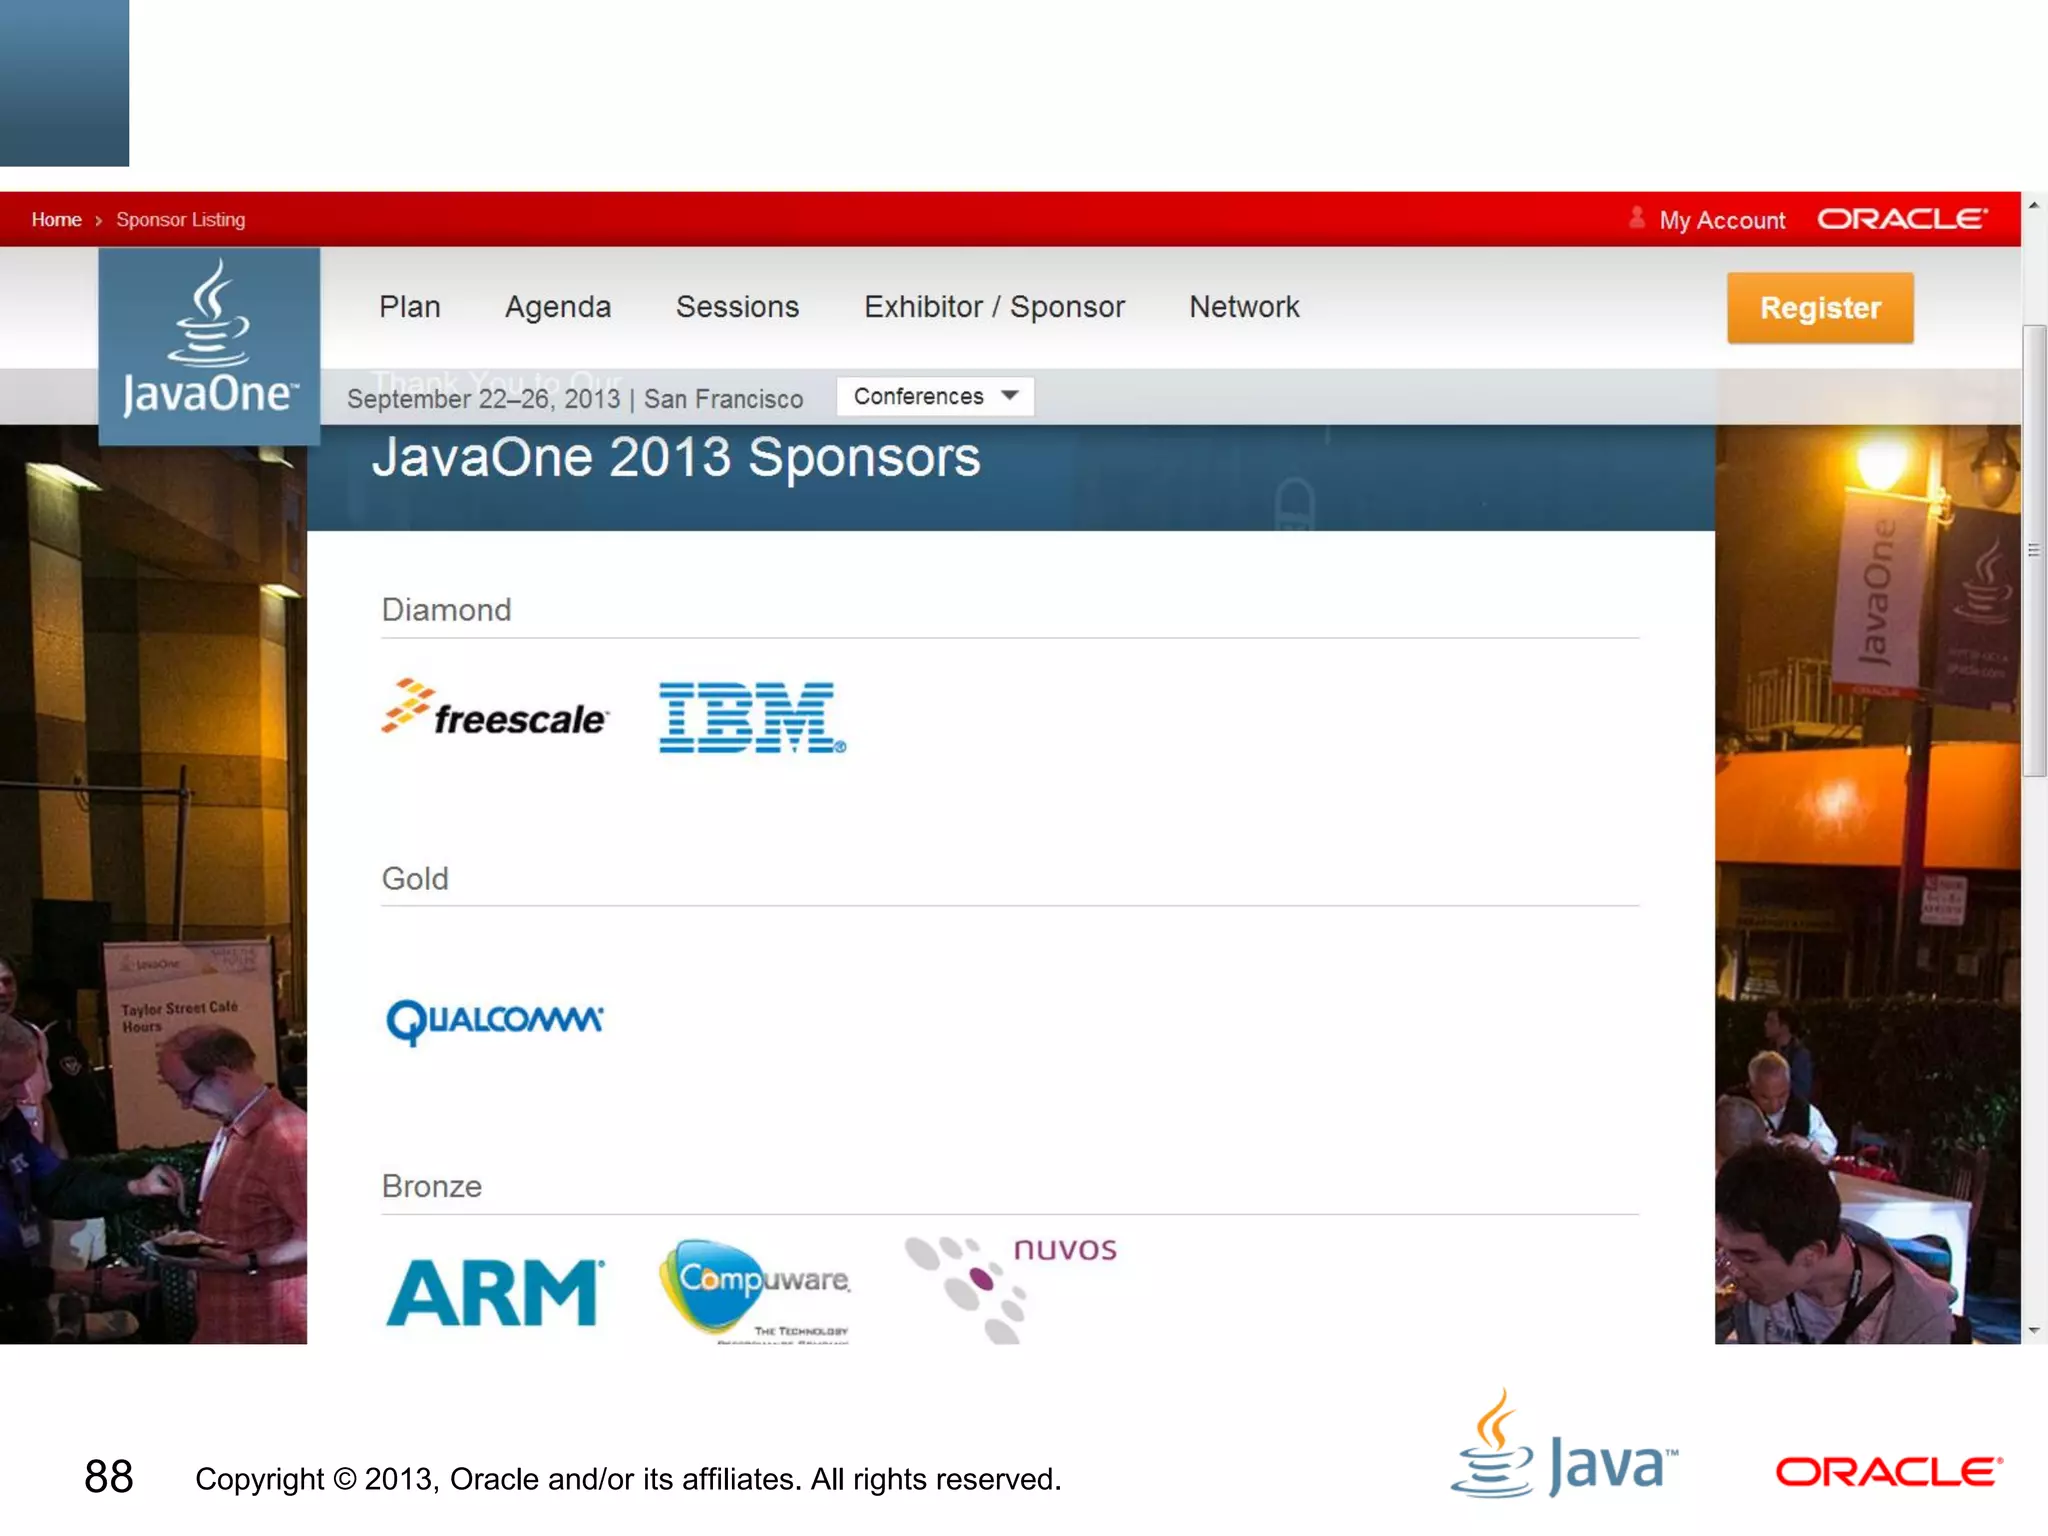Click the Oracle logo in red top bar
Image resolution: width=2048 pixels, height=1536 pixels.
click(1902, 219)
